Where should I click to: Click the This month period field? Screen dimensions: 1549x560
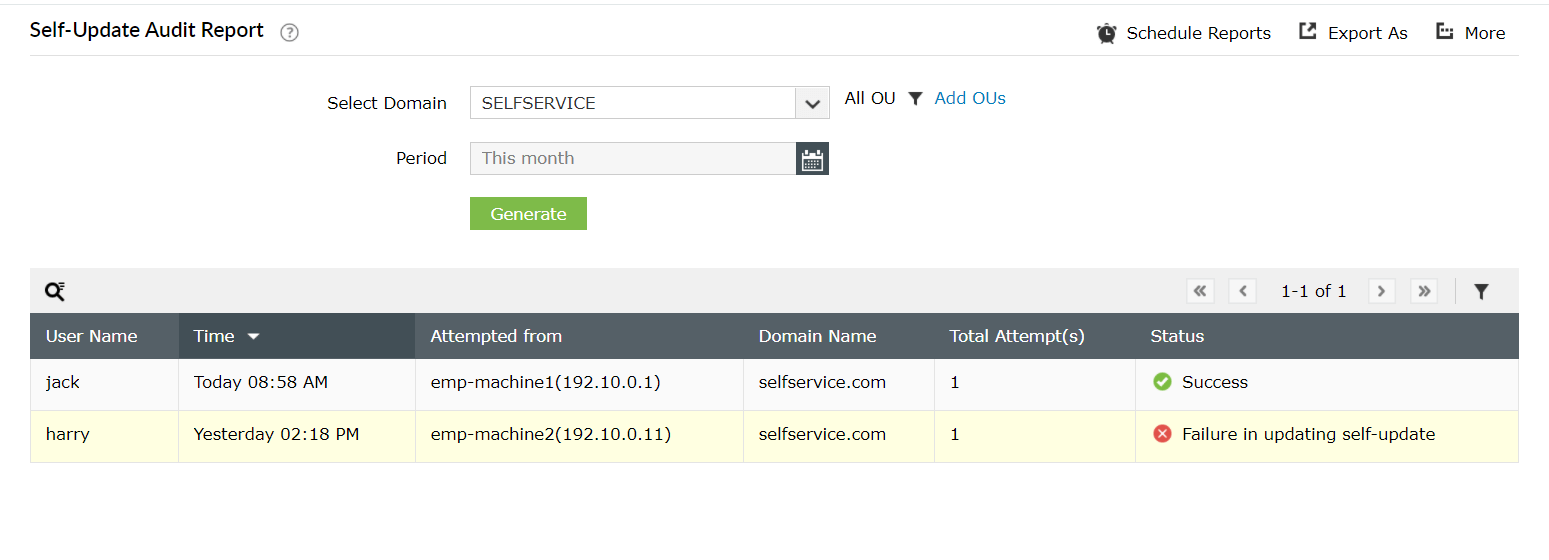[633, 158]
